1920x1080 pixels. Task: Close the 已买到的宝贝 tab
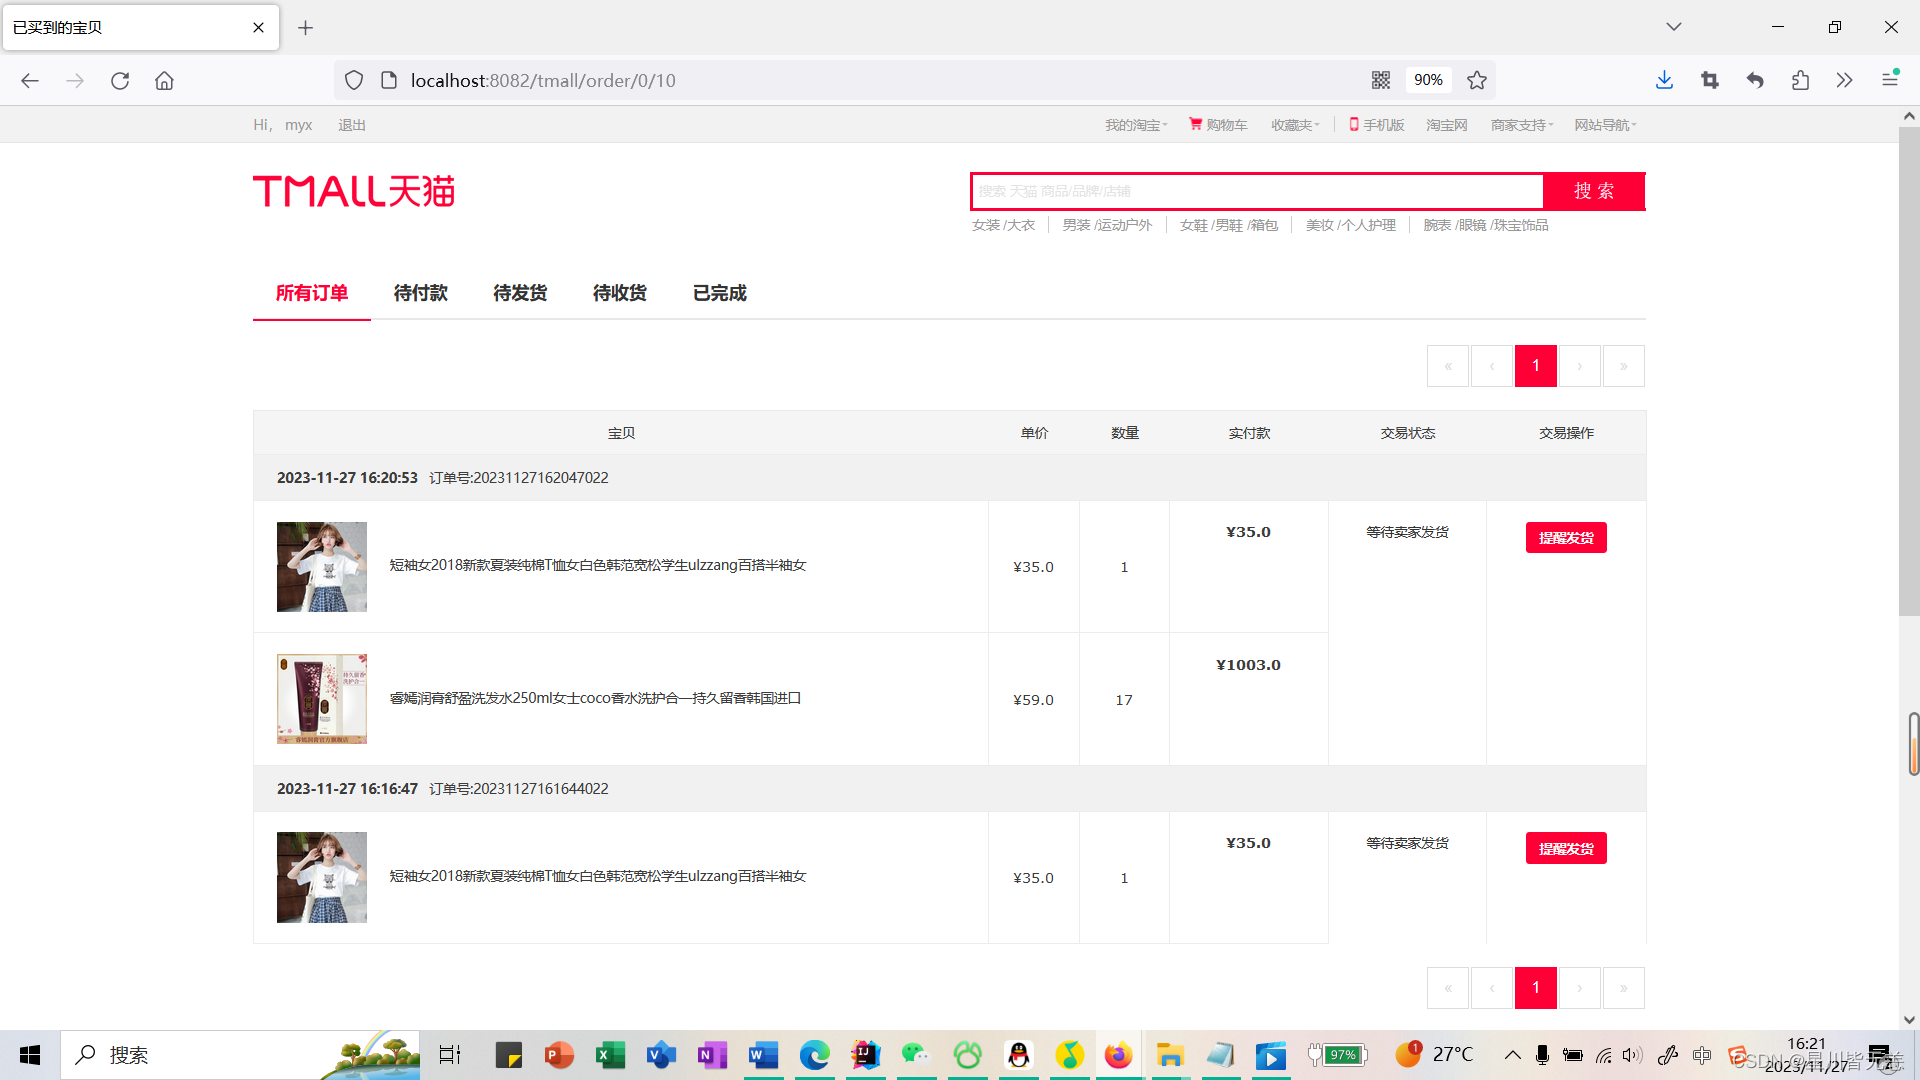coord(259,28)
